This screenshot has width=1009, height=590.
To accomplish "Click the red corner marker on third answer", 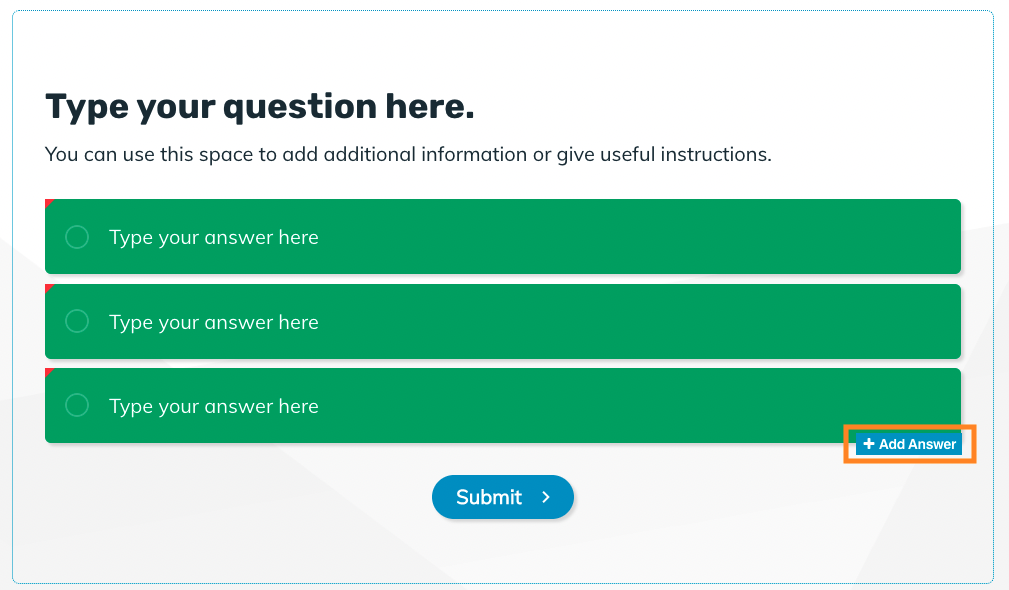I will click(48, 373).
